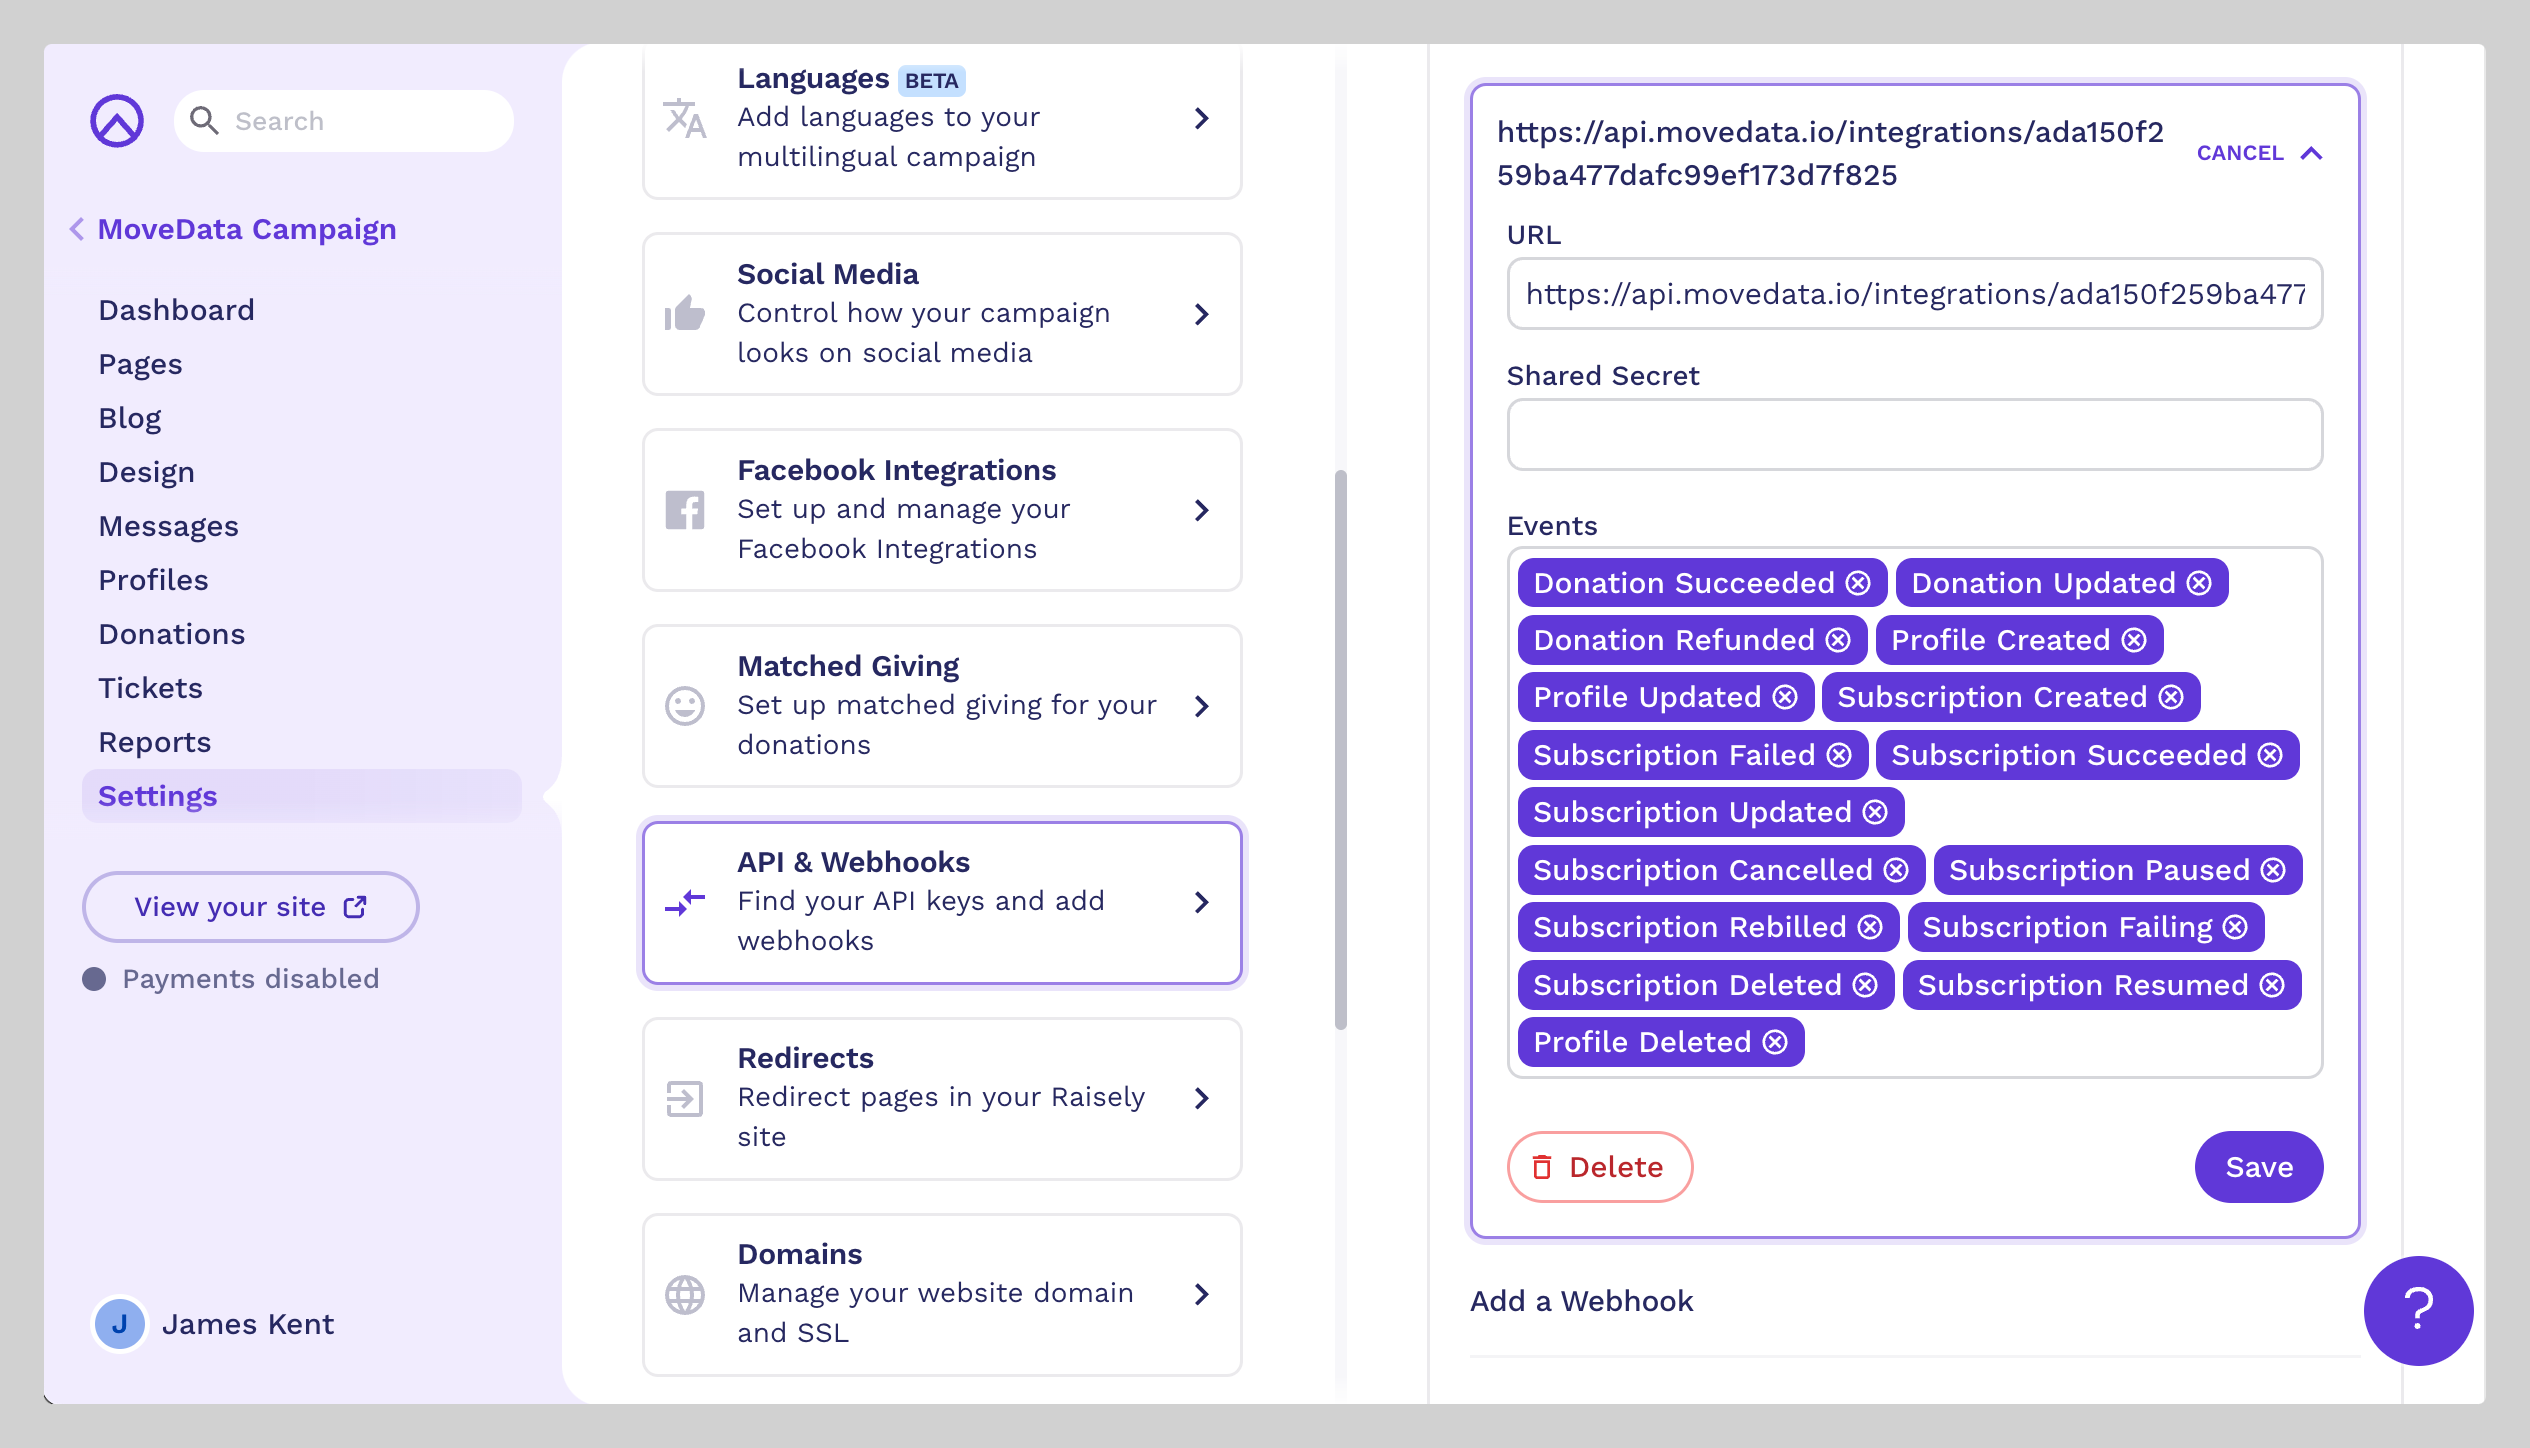Click the Facebook Integrations icon

(x=685, y=510)
